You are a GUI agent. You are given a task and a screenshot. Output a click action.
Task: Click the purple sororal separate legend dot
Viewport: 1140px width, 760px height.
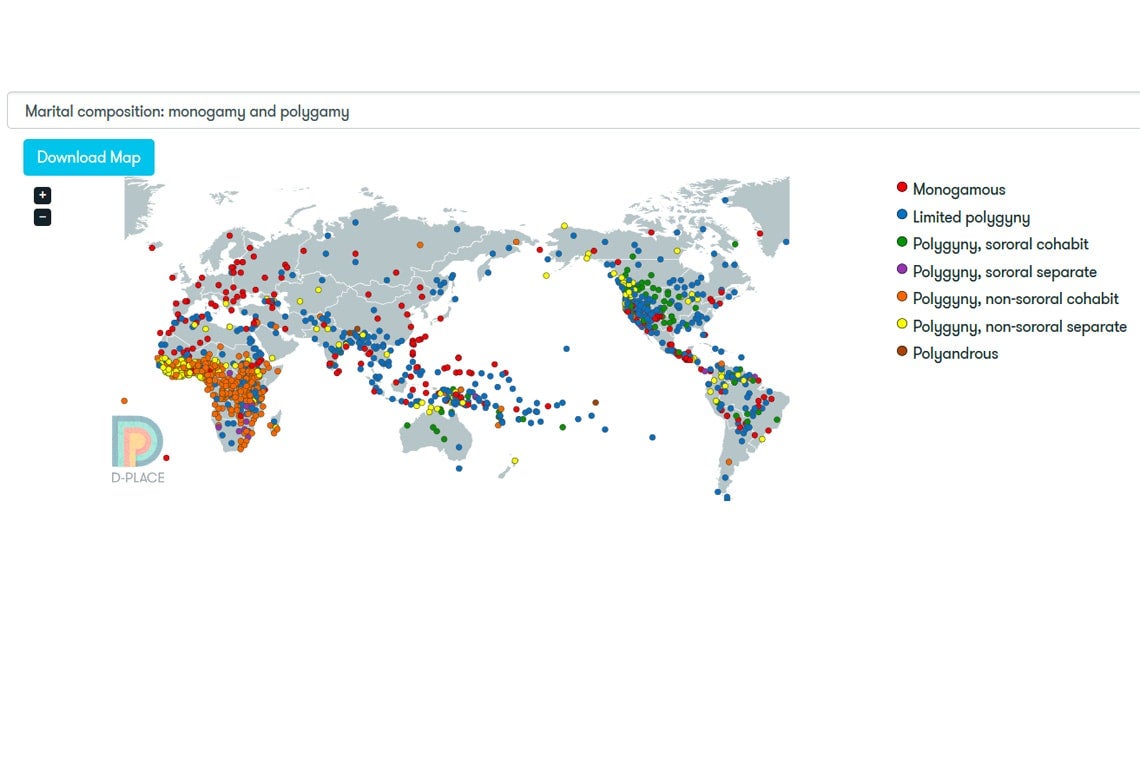[x=902, y=270]
